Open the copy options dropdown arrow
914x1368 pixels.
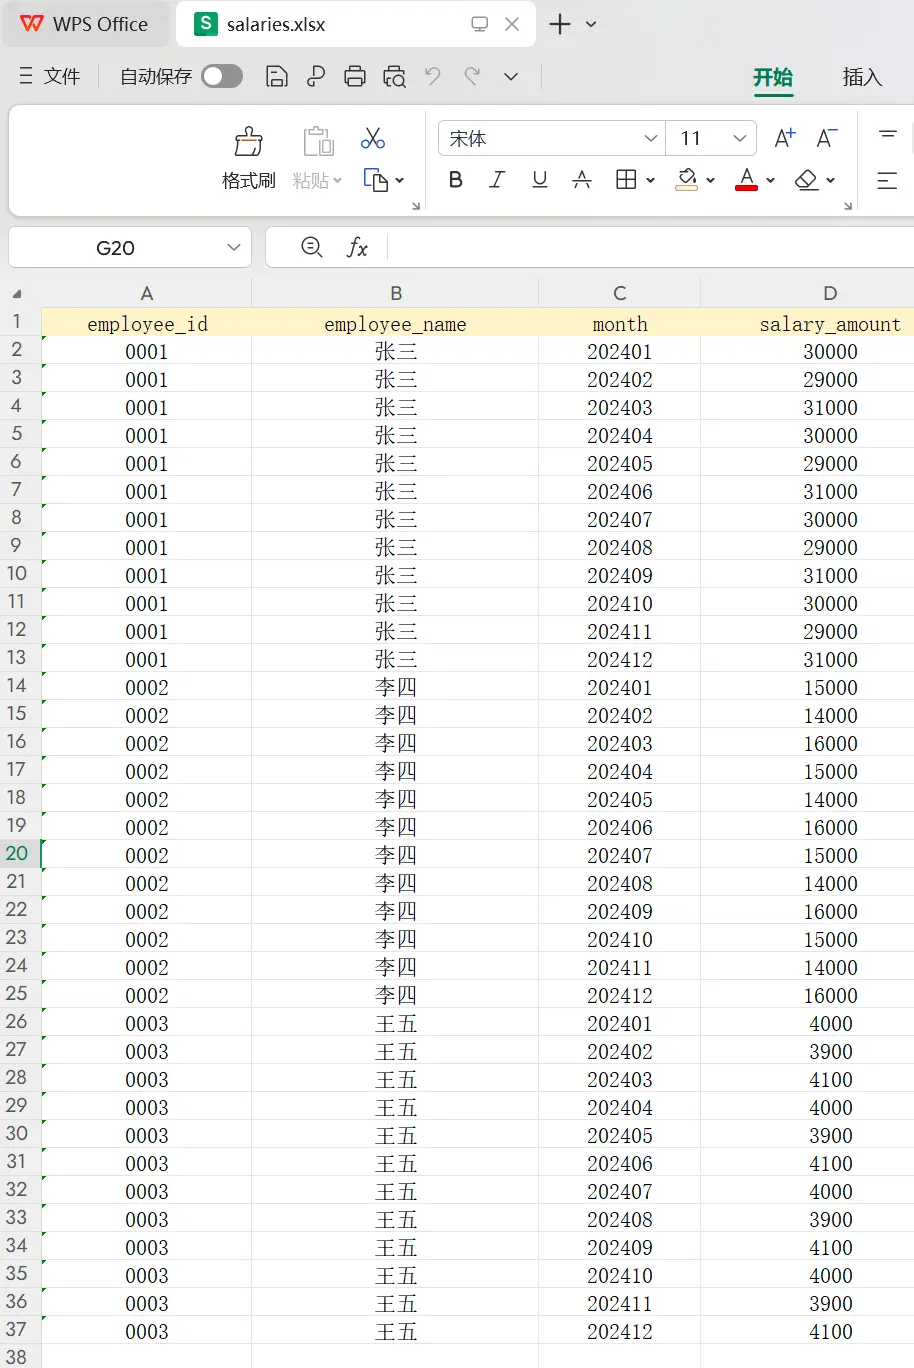[400, 181]
